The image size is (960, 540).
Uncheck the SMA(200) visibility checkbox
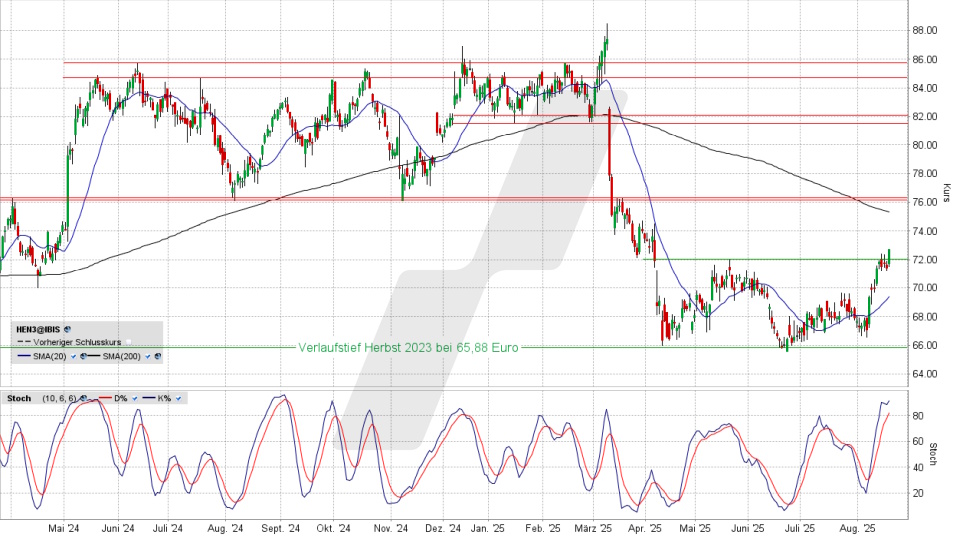point(148,356)
